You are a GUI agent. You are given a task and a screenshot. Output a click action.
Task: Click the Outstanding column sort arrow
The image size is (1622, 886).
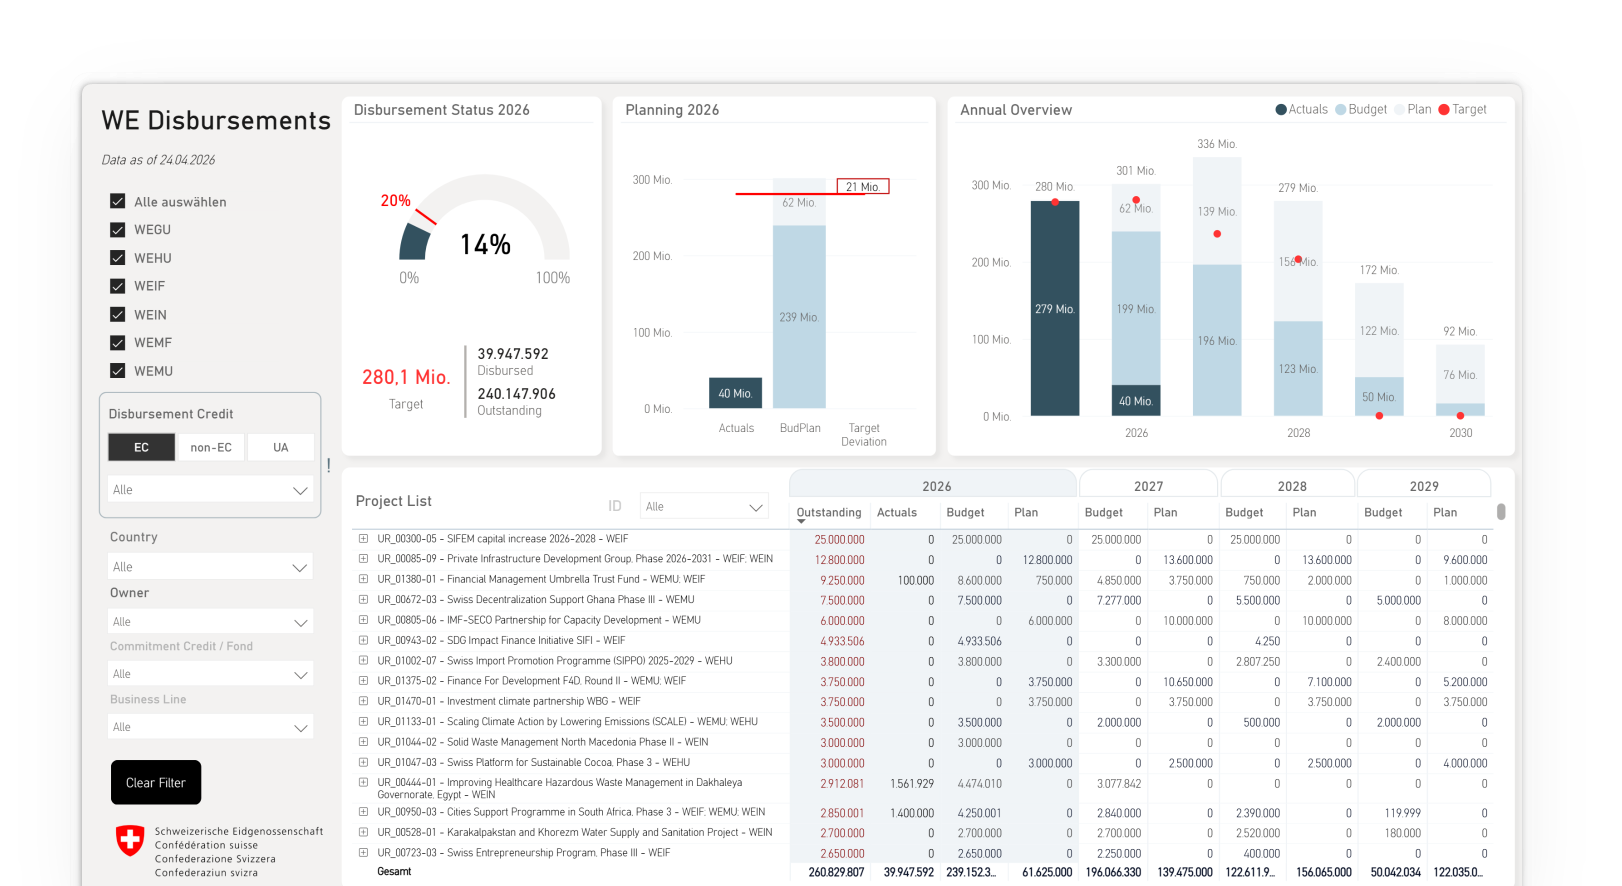tap(801, 522)
